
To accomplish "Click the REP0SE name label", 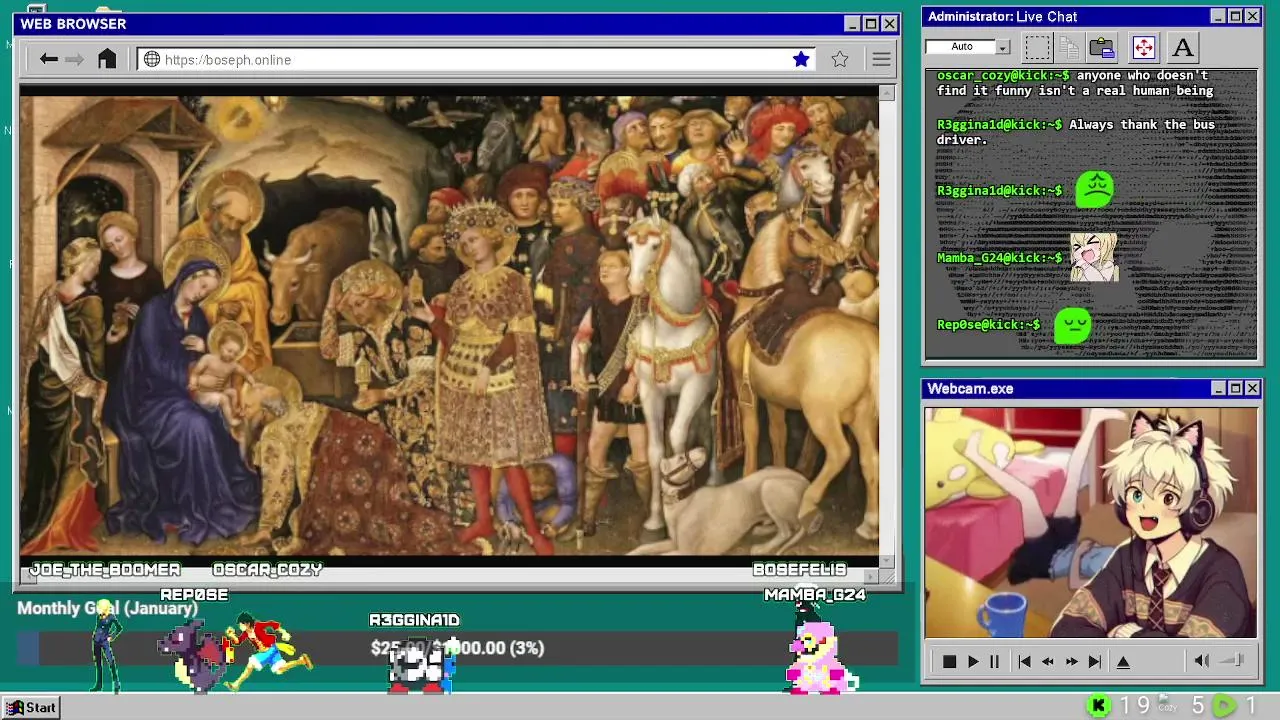I will click(x=194, y=594).
